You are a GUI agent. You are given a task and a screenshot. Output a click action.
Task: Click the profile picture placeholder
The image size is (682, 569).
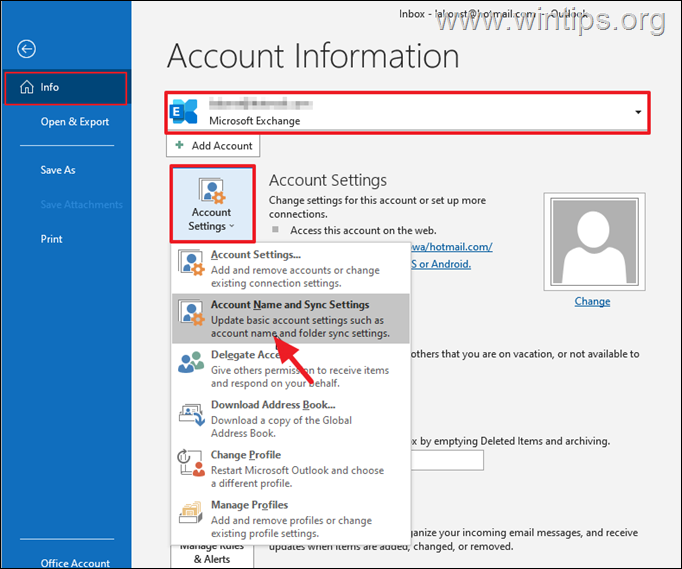point(591,239)
